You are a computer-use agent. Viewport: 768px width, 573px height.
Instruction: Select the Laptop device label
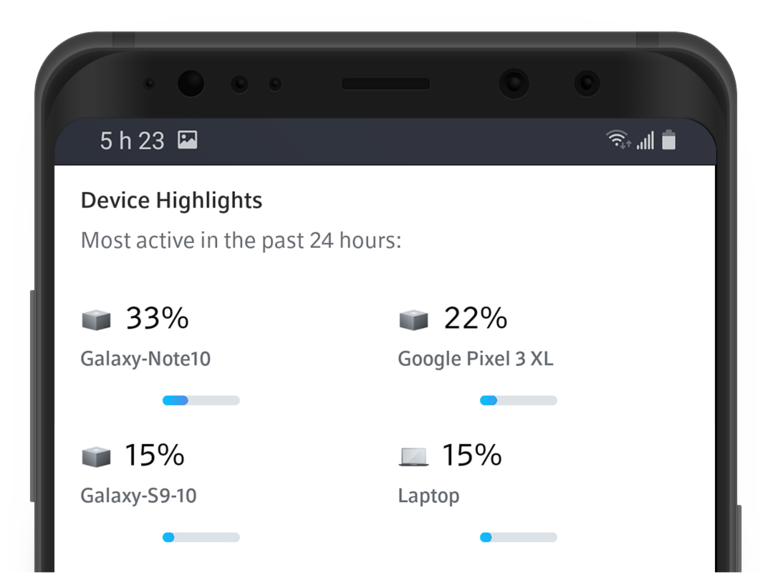[428, 496]
